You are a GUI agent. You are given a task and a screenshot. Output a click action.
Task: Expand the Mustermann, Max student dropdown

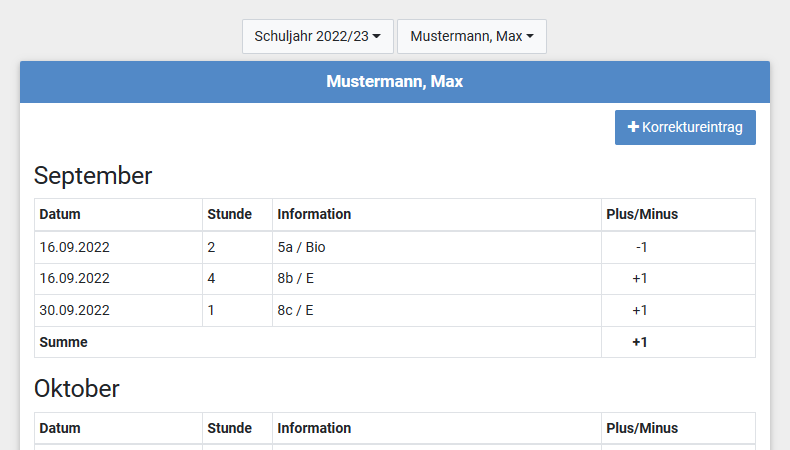pyautogui.click(x=471, y=36)
